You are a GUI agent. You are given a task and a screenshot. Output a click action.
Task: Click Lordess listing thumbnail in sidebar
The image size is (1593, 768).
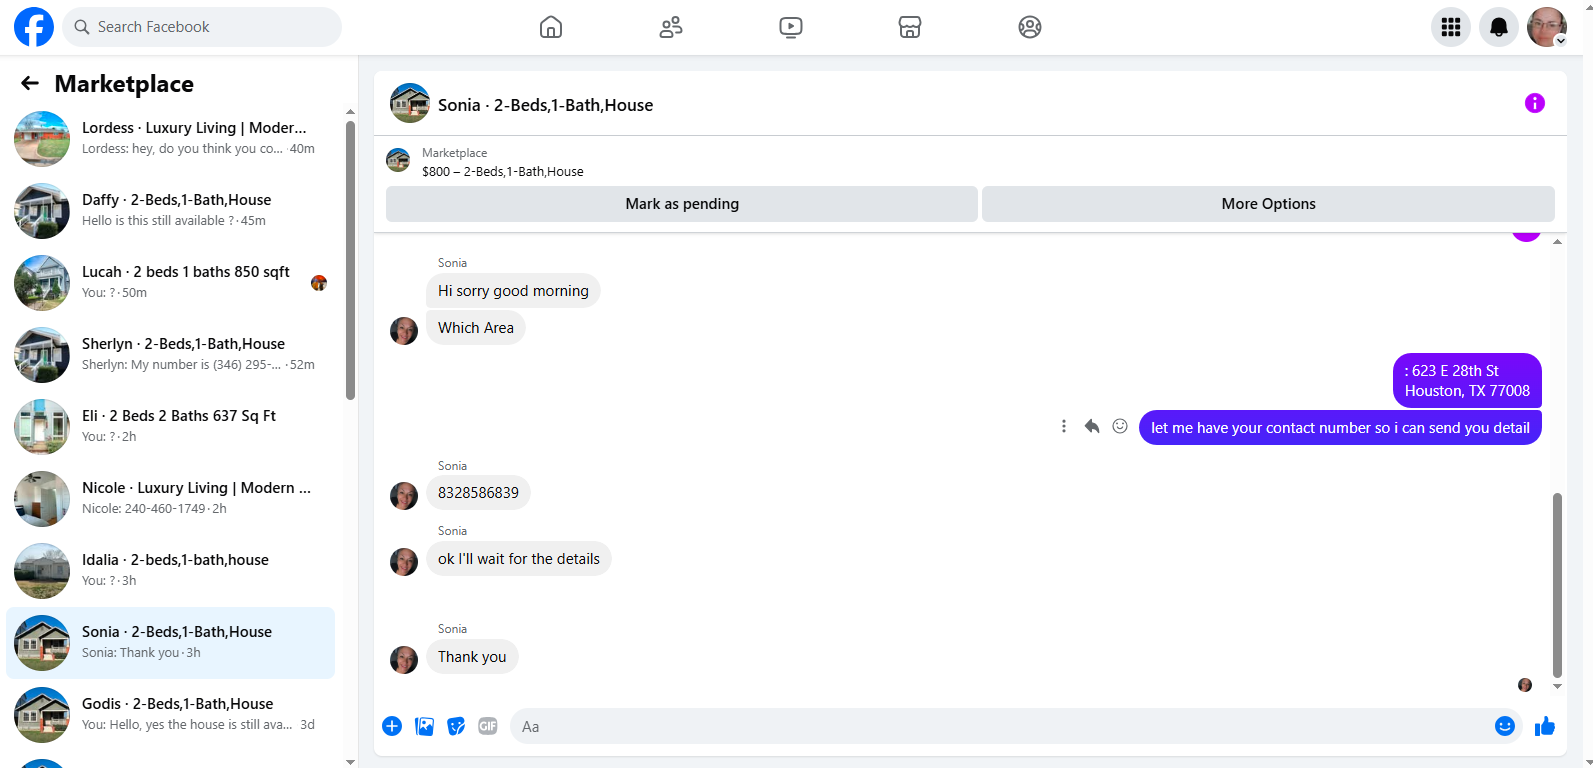[42, 139]
